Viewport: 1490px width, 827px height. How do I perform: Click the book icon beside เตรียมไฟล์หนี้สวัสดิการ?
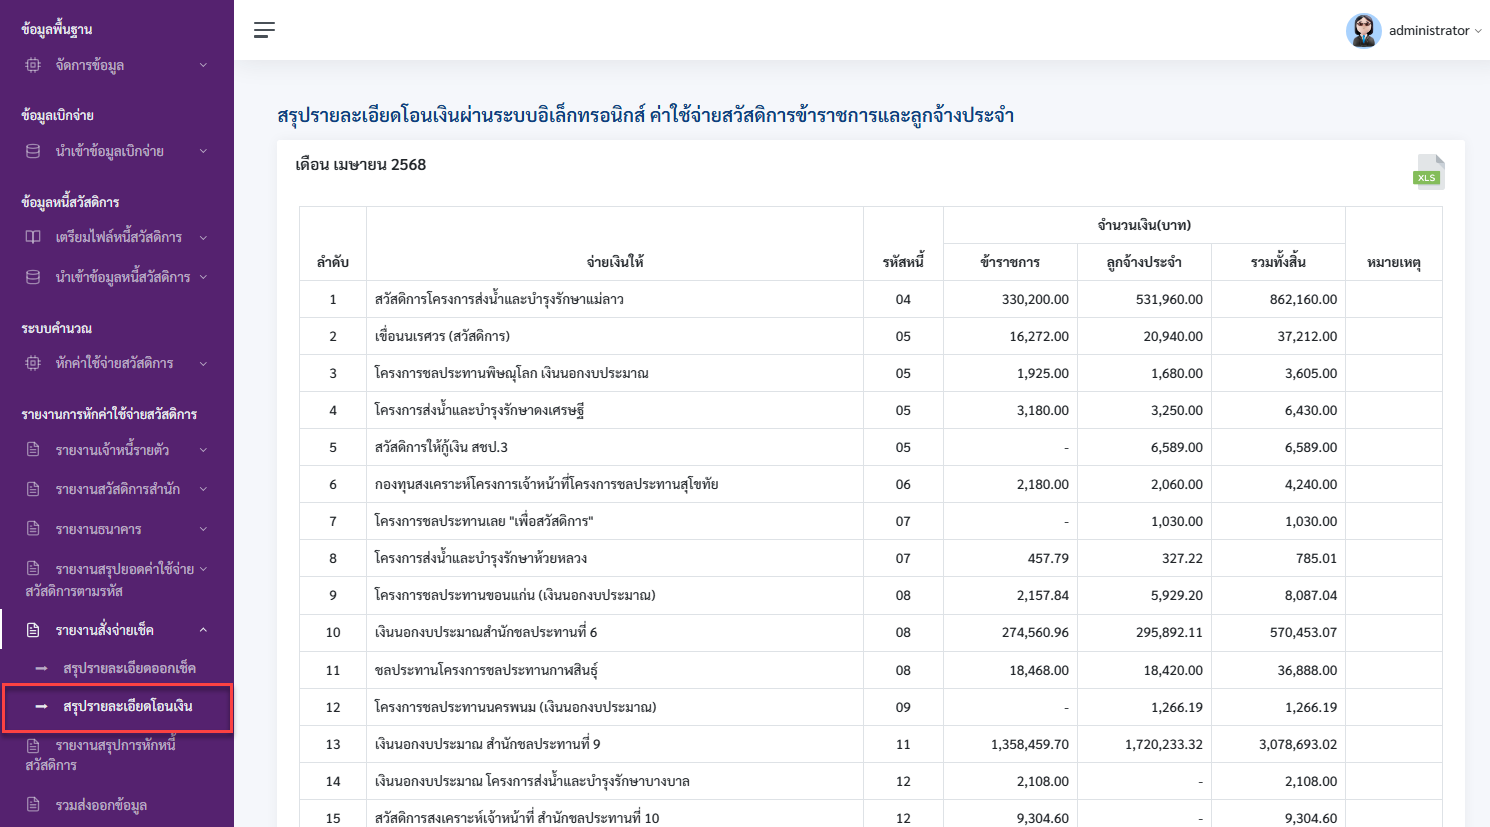[33, 237]
